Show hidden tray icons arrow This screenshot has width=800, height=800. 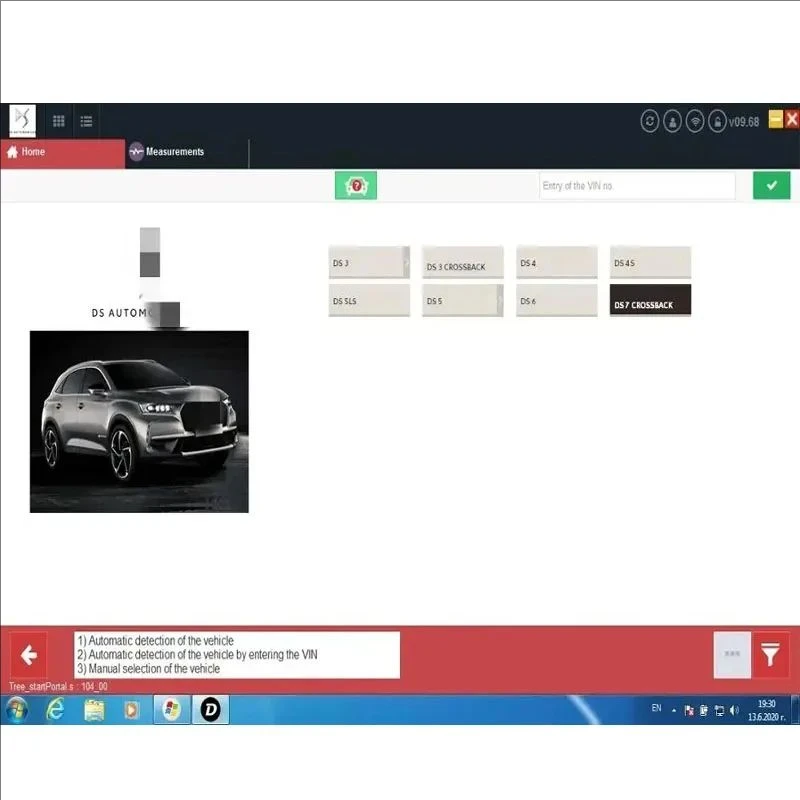[x=674, y=710]
